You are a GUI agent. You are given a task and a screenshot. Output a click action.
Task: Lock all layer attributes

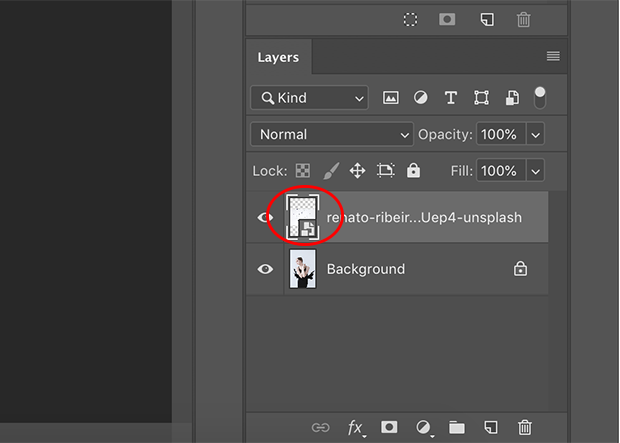coord(414,170)
